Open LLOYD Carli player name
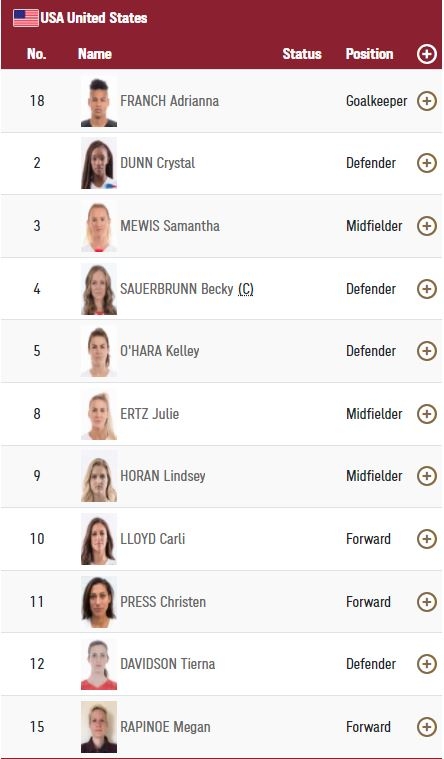This screenshot has height=759, width=444. [x=153, y=539]
